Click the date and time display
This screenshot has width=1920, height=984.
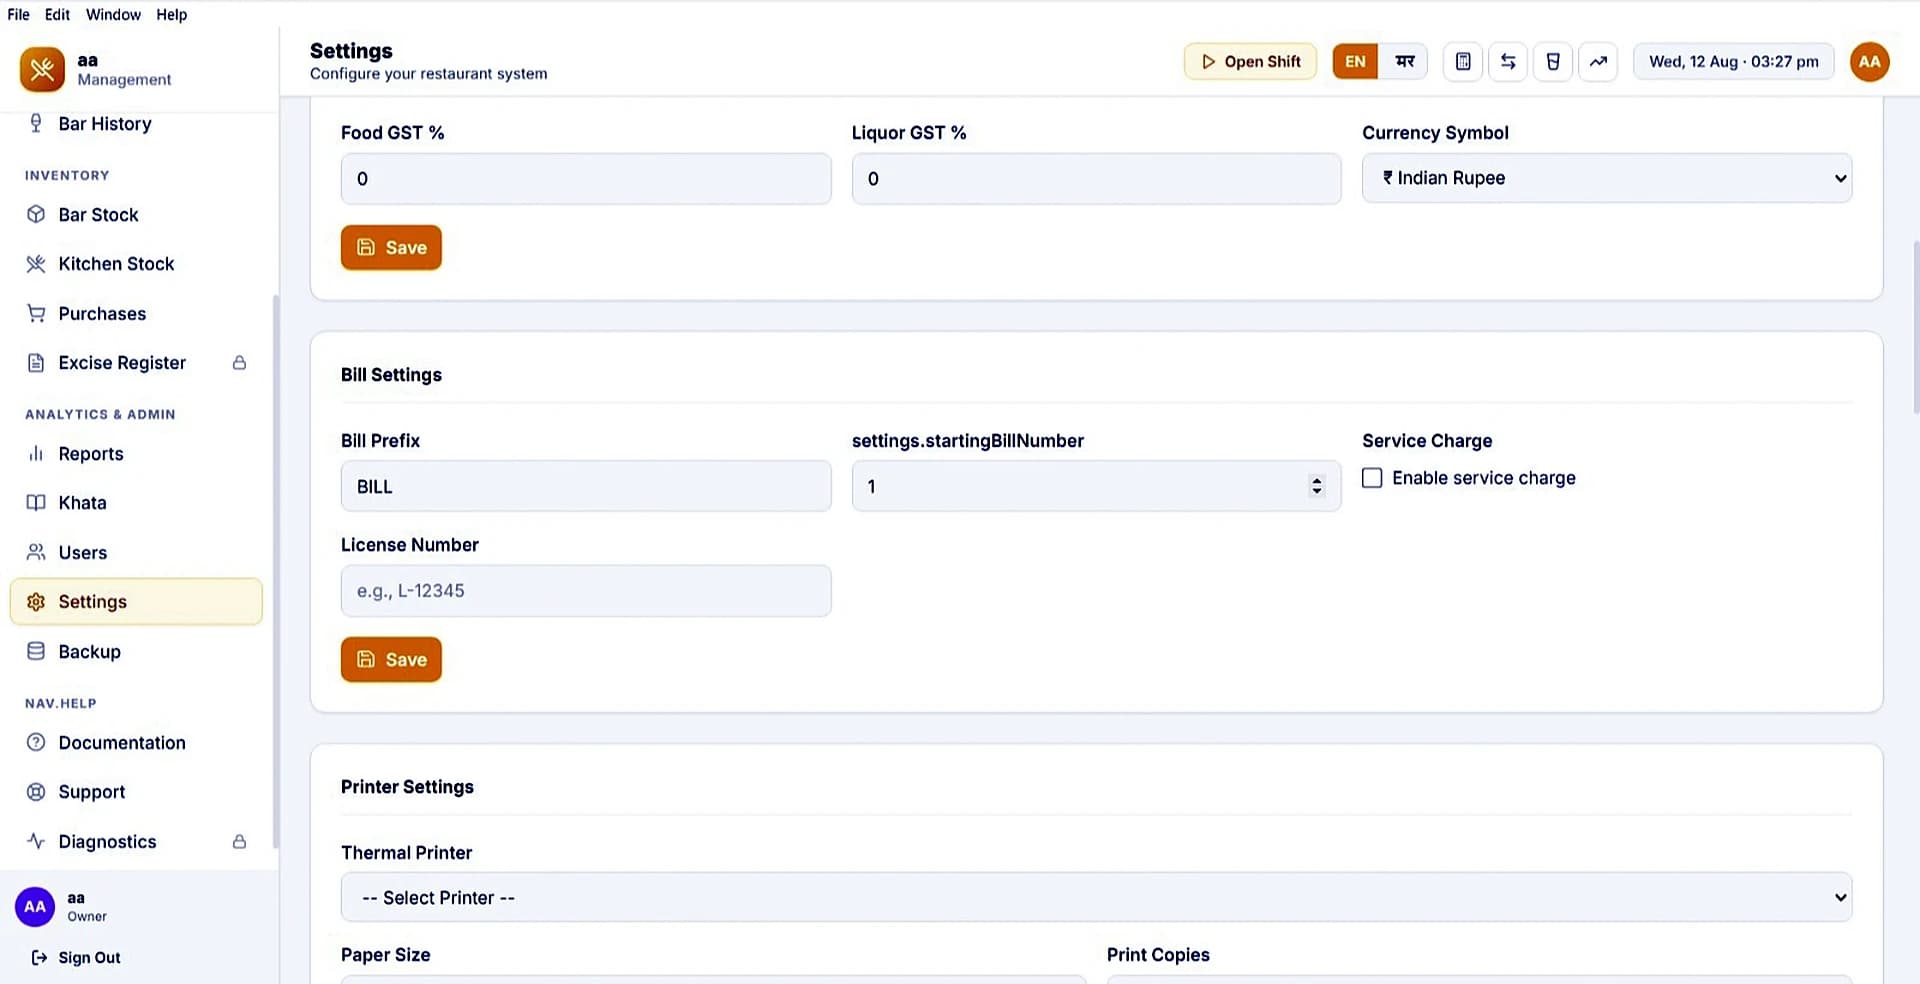pyautogui.click(x=1733, y=62)
